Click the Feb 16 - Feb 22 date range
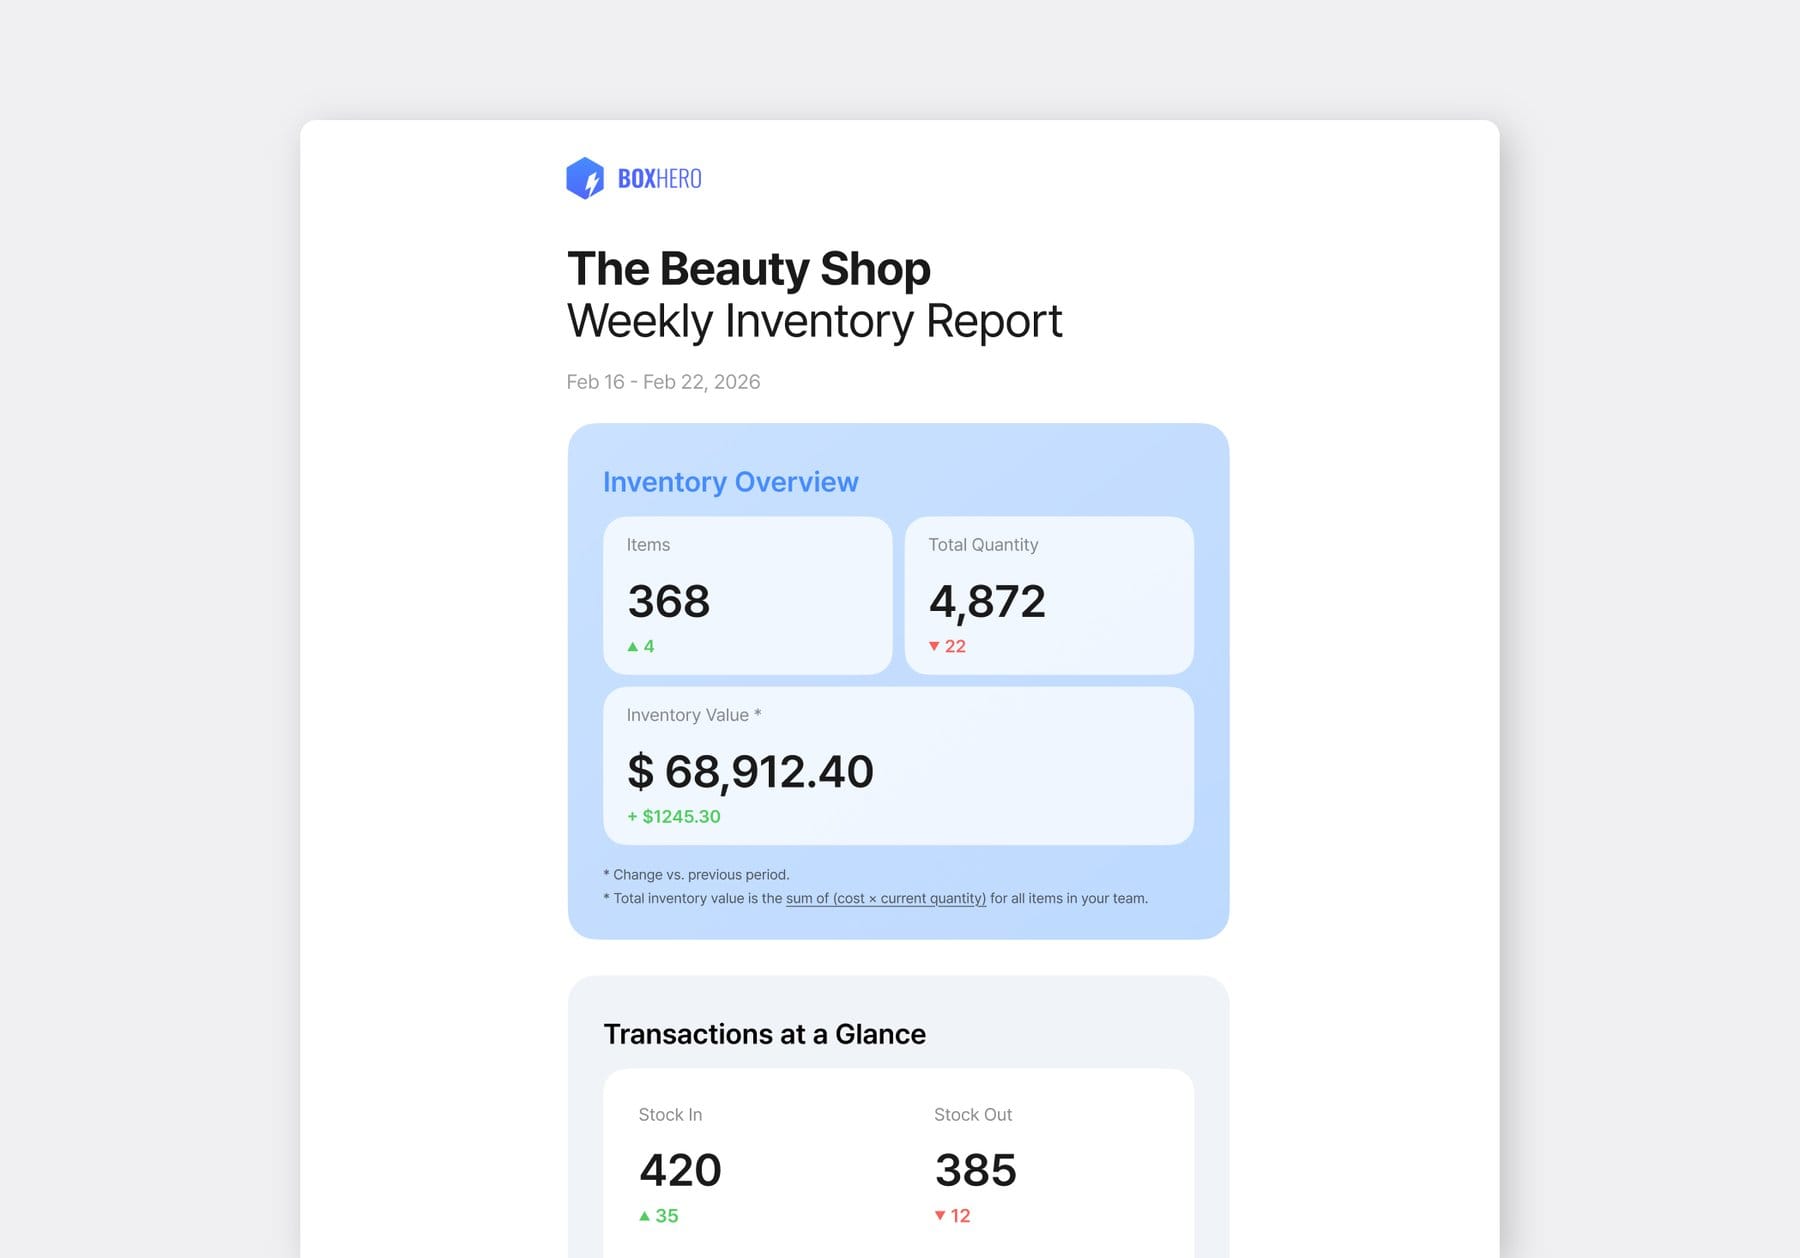 click(662, 381)
